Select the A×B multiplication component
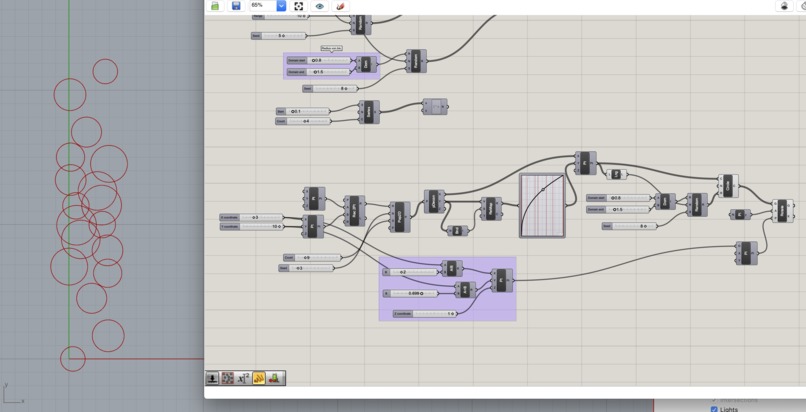Viewport: 806px width, 412px height. click(x=452, y=268)
